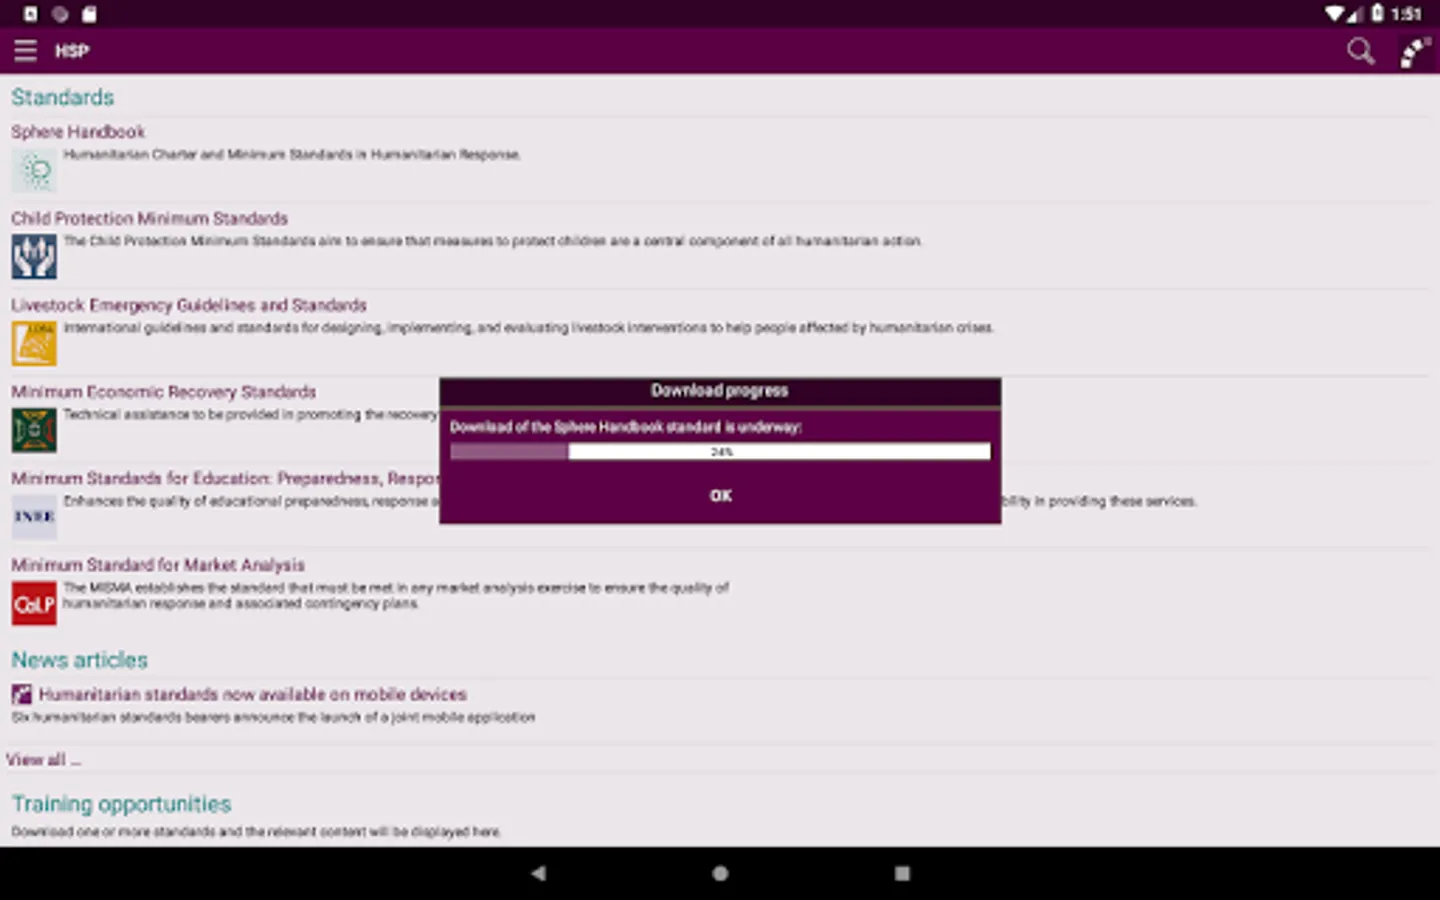The image size is (1440, 900).
Task: Tap View all news link
Action: 43,760
